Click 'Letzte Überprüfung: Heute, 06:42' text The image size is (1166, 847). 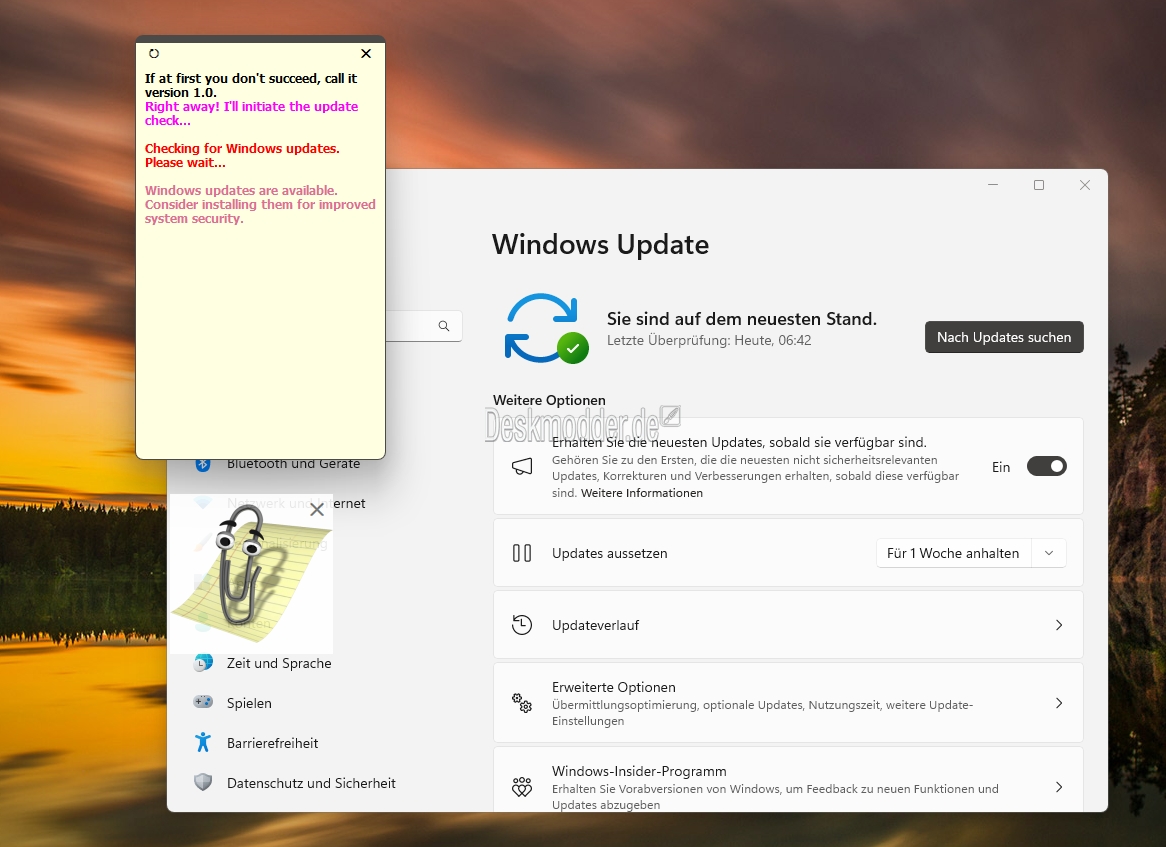[709, 341]
